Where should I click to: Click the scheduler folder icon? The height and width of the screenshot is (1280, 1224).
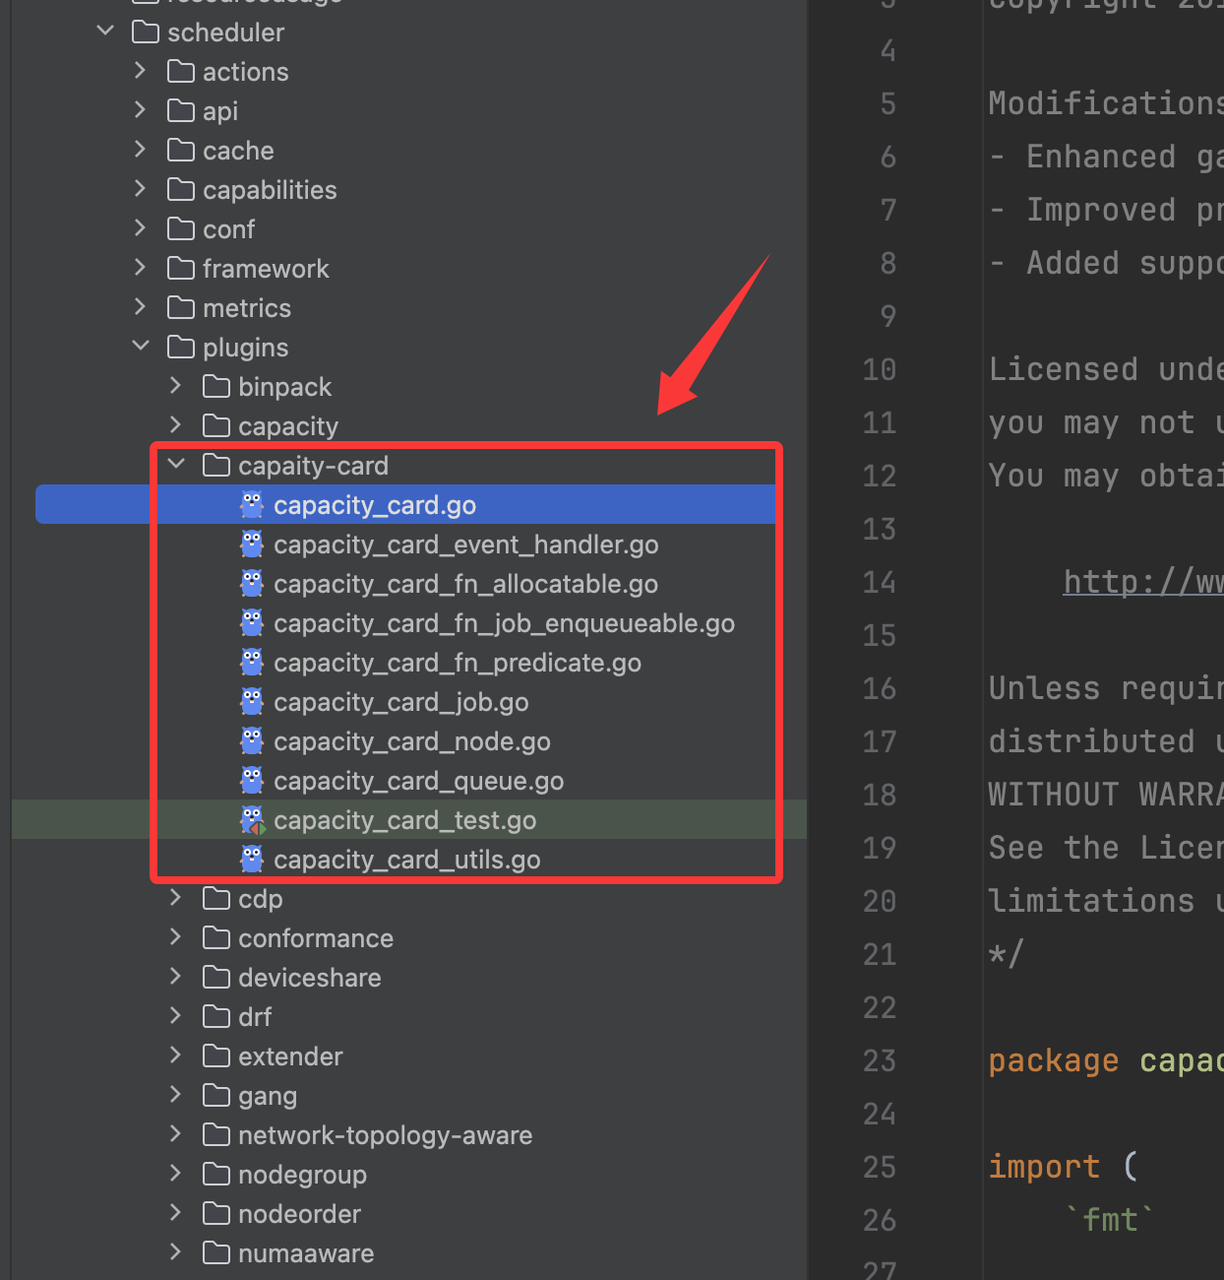146,32
